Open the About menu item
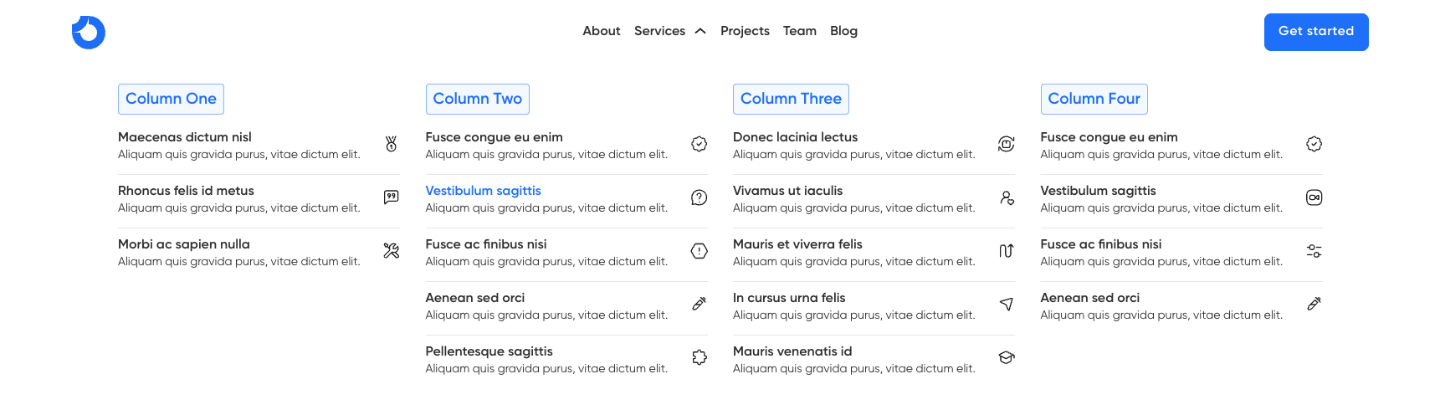Viewport: 1440px width, 415px height. (601, 31)
